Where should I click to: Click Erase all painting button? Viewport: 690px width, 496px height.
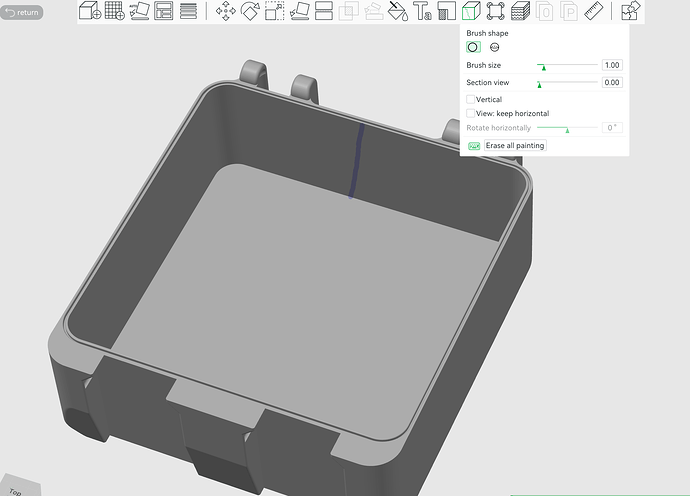[x=515, y=145]
